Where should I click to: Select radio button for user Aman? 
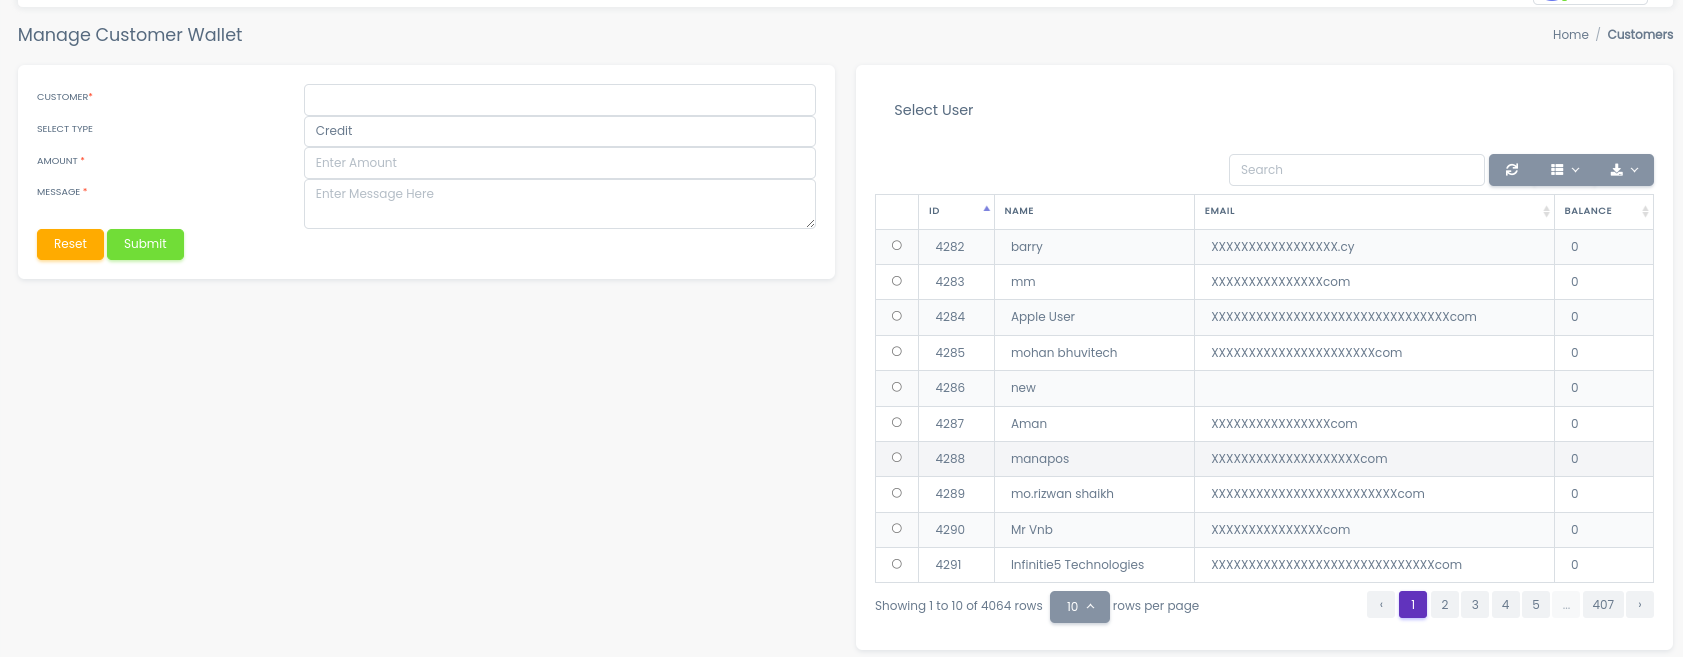[x=897, y=423]
